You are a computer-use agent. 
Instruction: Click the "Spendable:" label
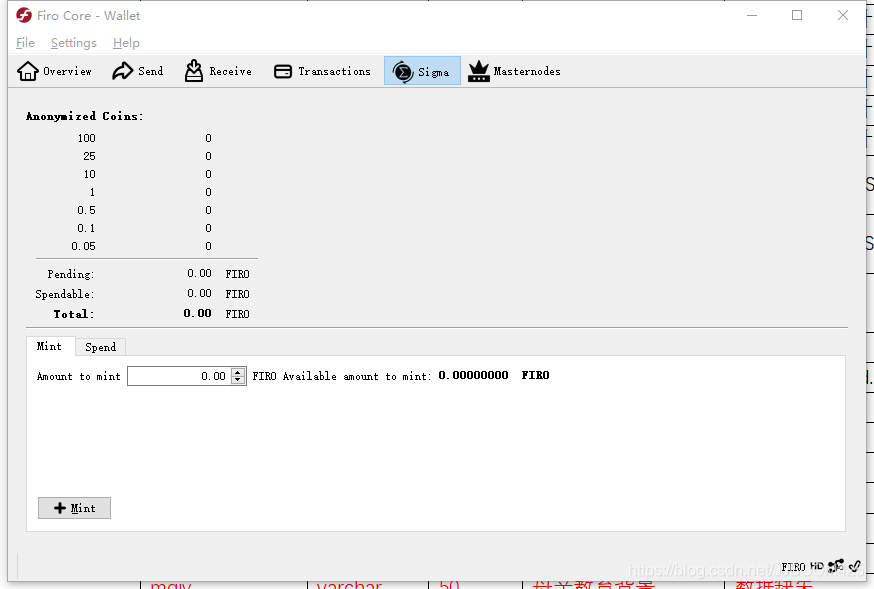pyautogui.click(x=65, y=294)
